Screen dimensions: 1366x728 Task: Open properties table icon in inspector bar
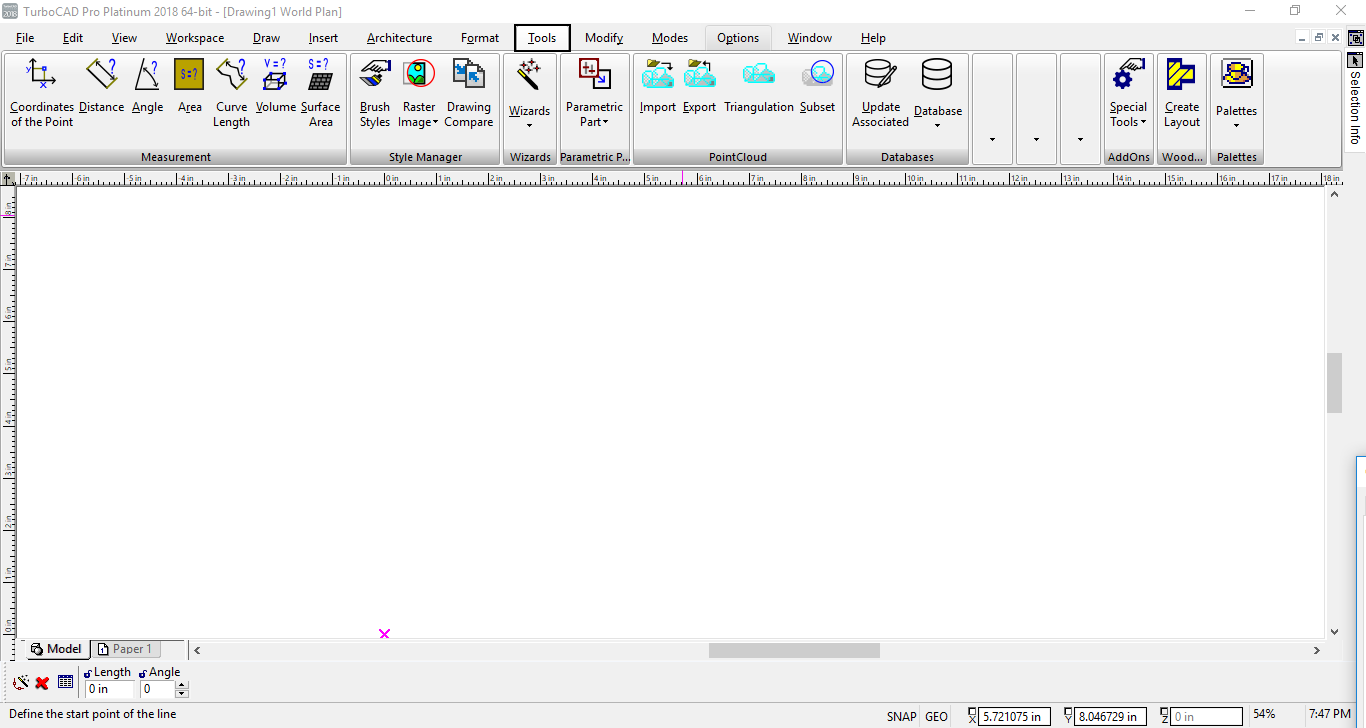pyautogui.click(x=66, y=682)
